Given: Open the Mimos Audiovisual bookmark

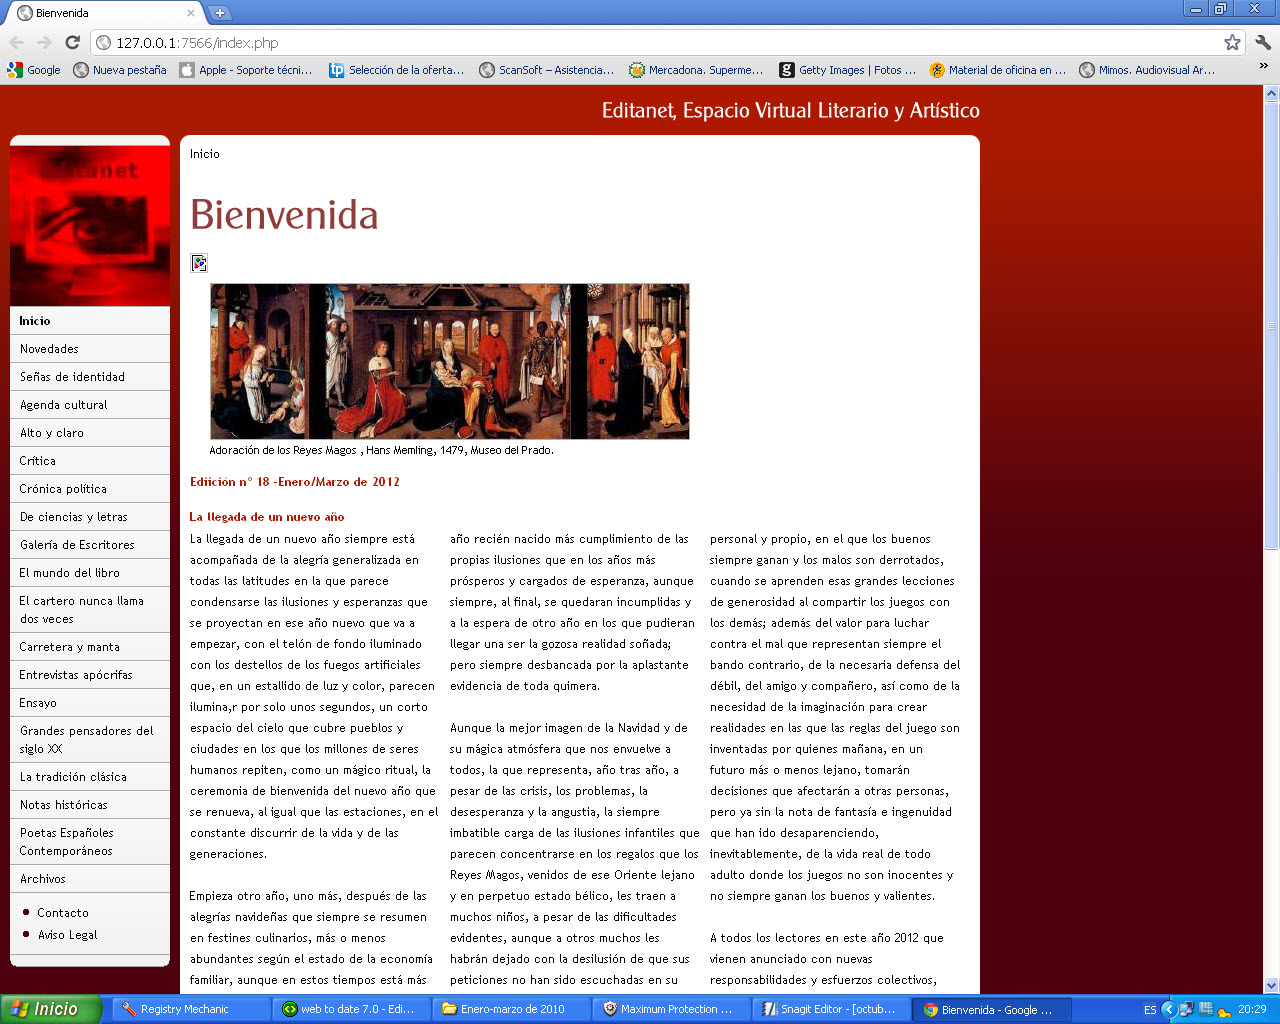Looking at the screenshot, I should [x=1147, y=70].
